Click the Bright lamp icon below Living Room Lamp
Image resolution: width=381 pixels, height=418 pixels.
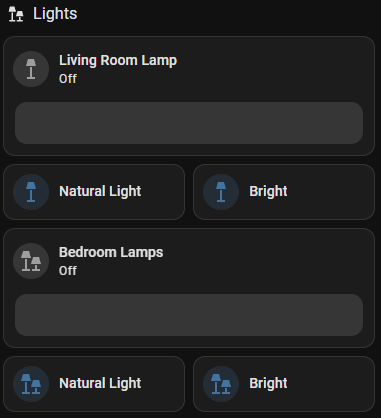(221, 192)
